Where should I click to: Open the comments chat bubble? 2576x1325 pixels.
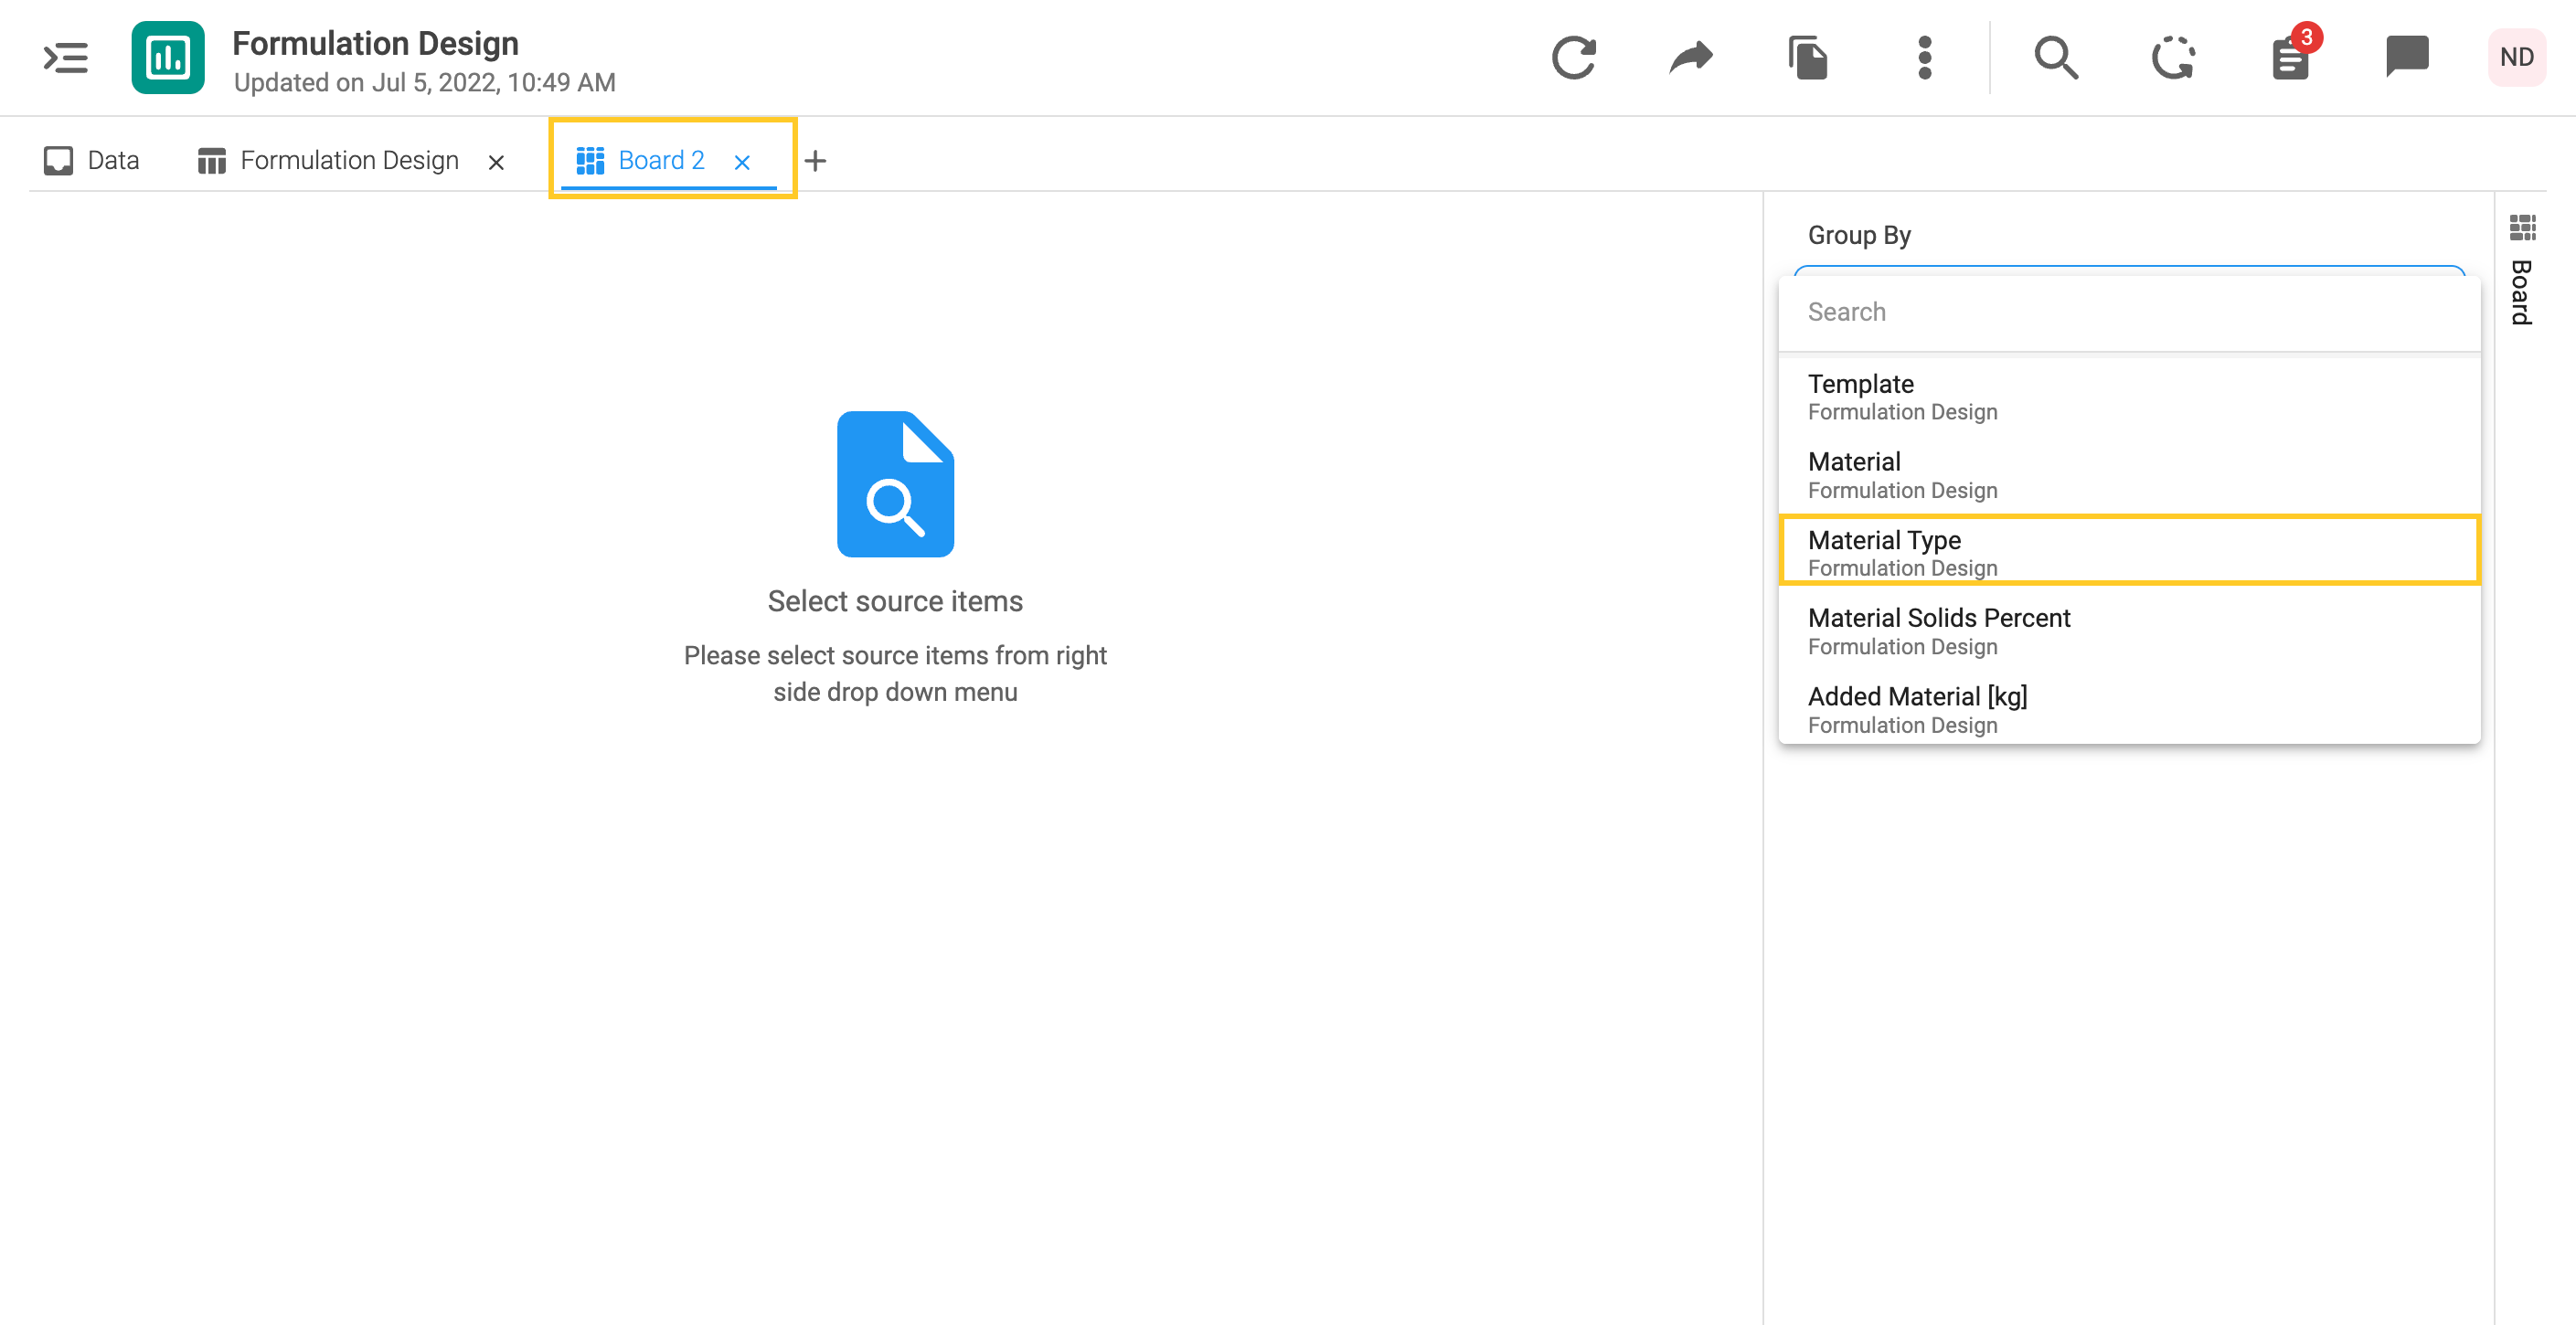[x=2407, y=57]
